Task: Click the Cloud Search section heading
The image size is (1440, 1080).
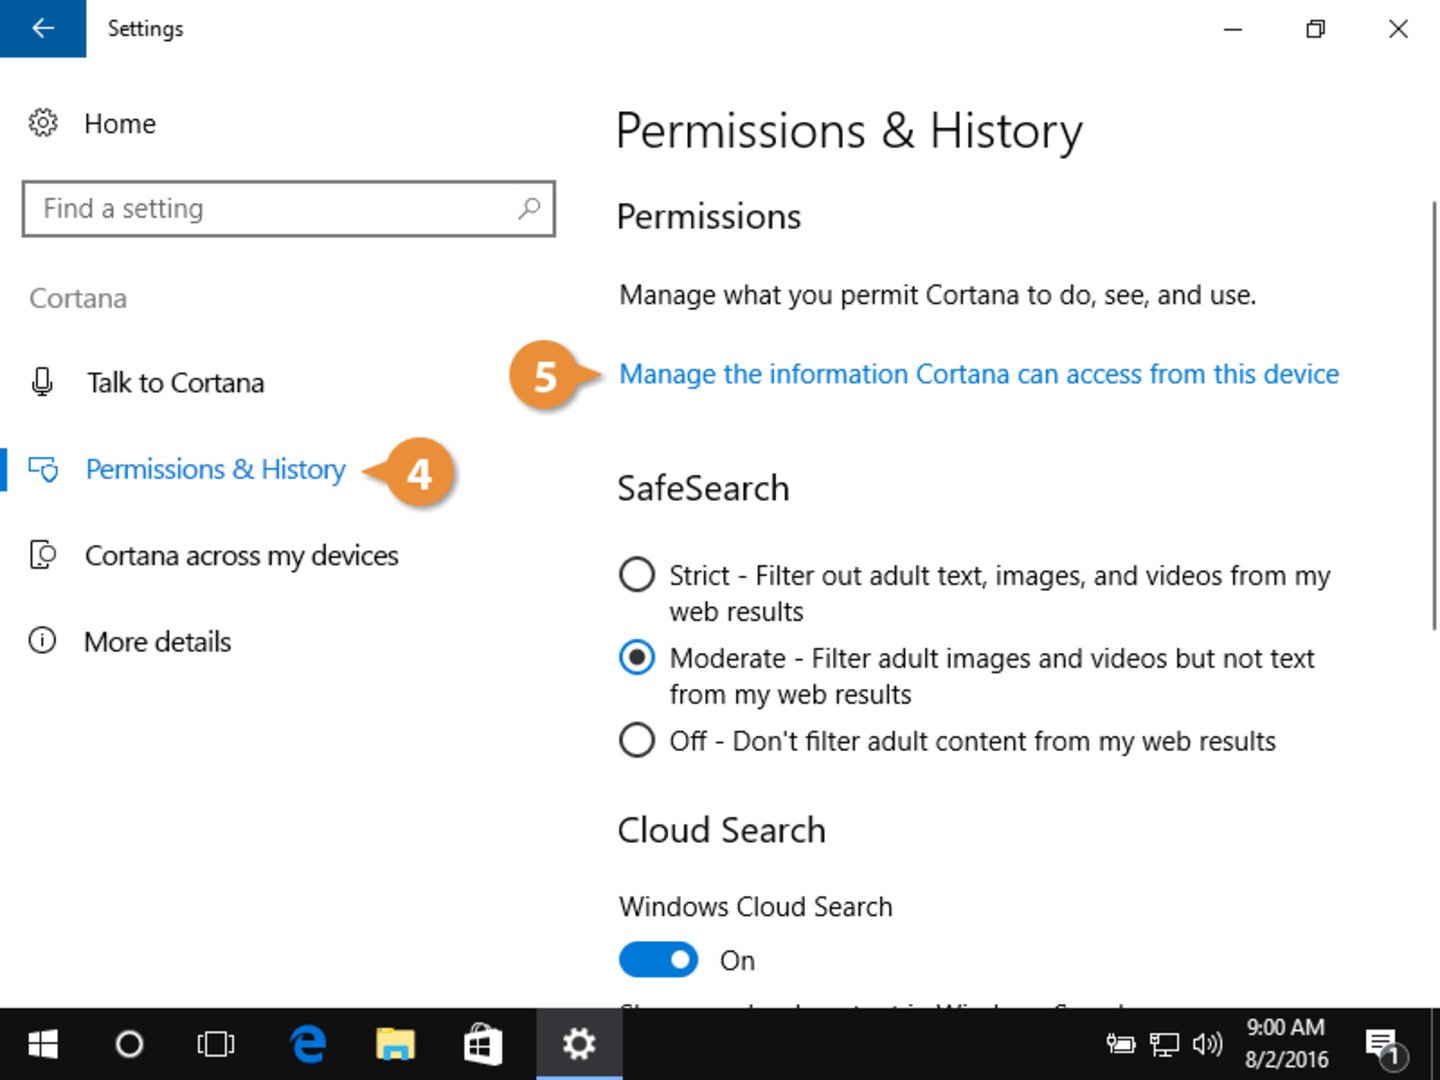Action: (x=721, y=830)
